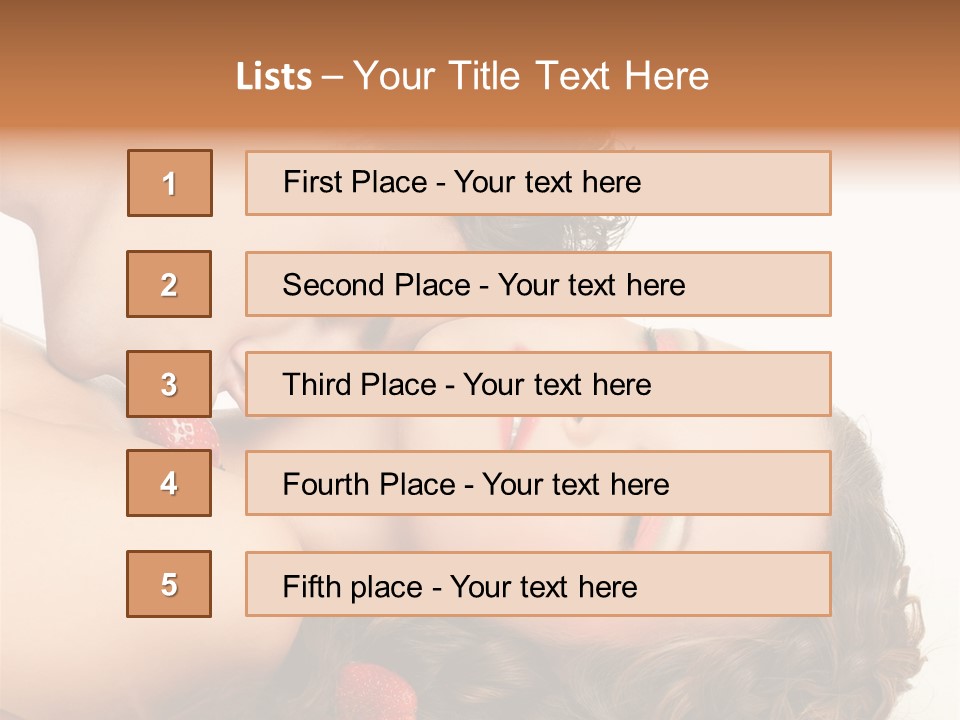
Task: Select the Fourth Place text bar
Action: [538, 484]
